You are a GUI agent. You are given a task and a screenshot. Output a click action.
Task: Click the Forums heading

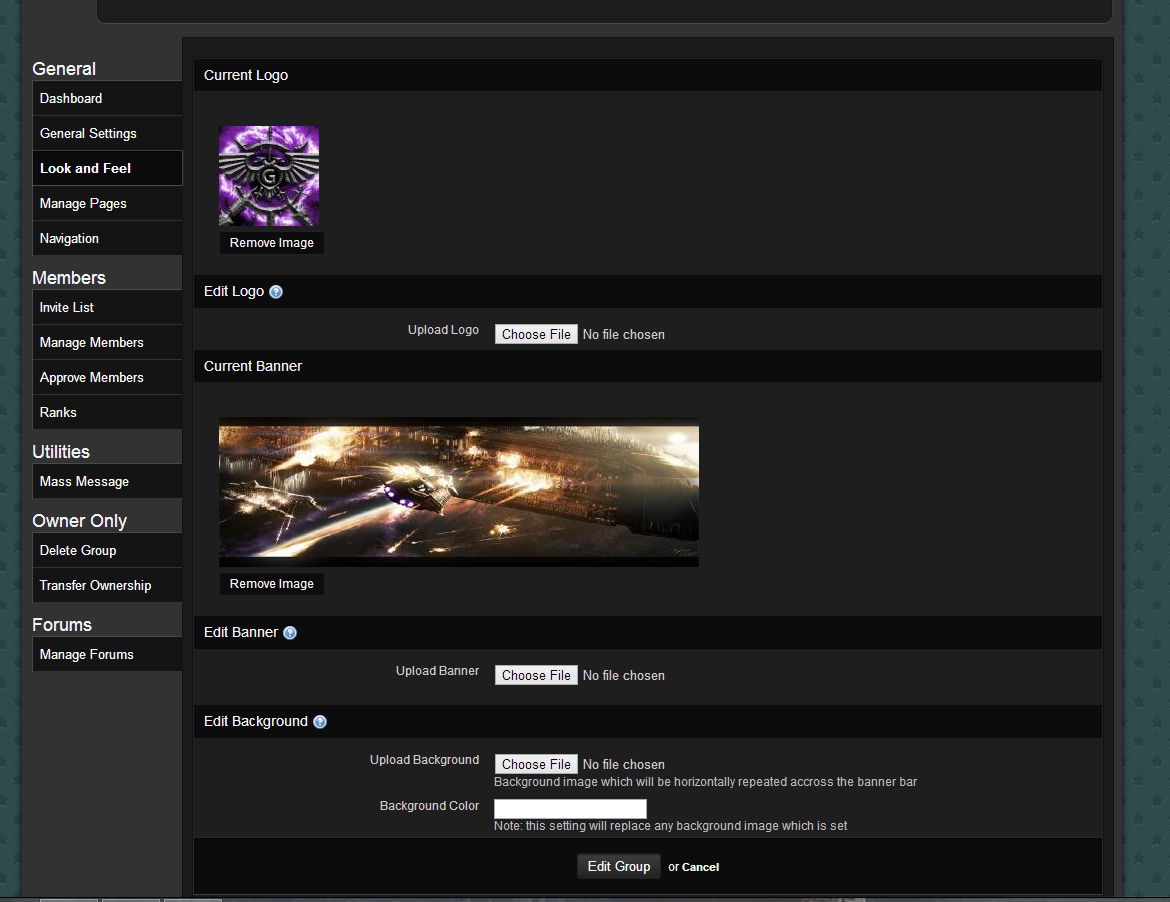pyautogui.click(x=62, y=625)
